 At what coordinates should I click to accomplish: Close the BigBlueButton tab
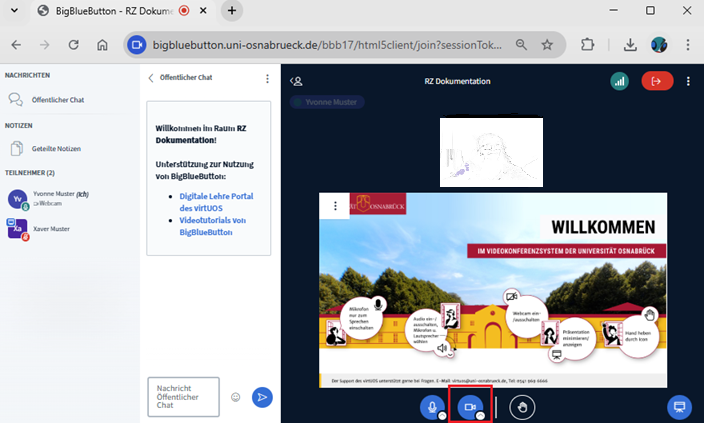point(203,11)
